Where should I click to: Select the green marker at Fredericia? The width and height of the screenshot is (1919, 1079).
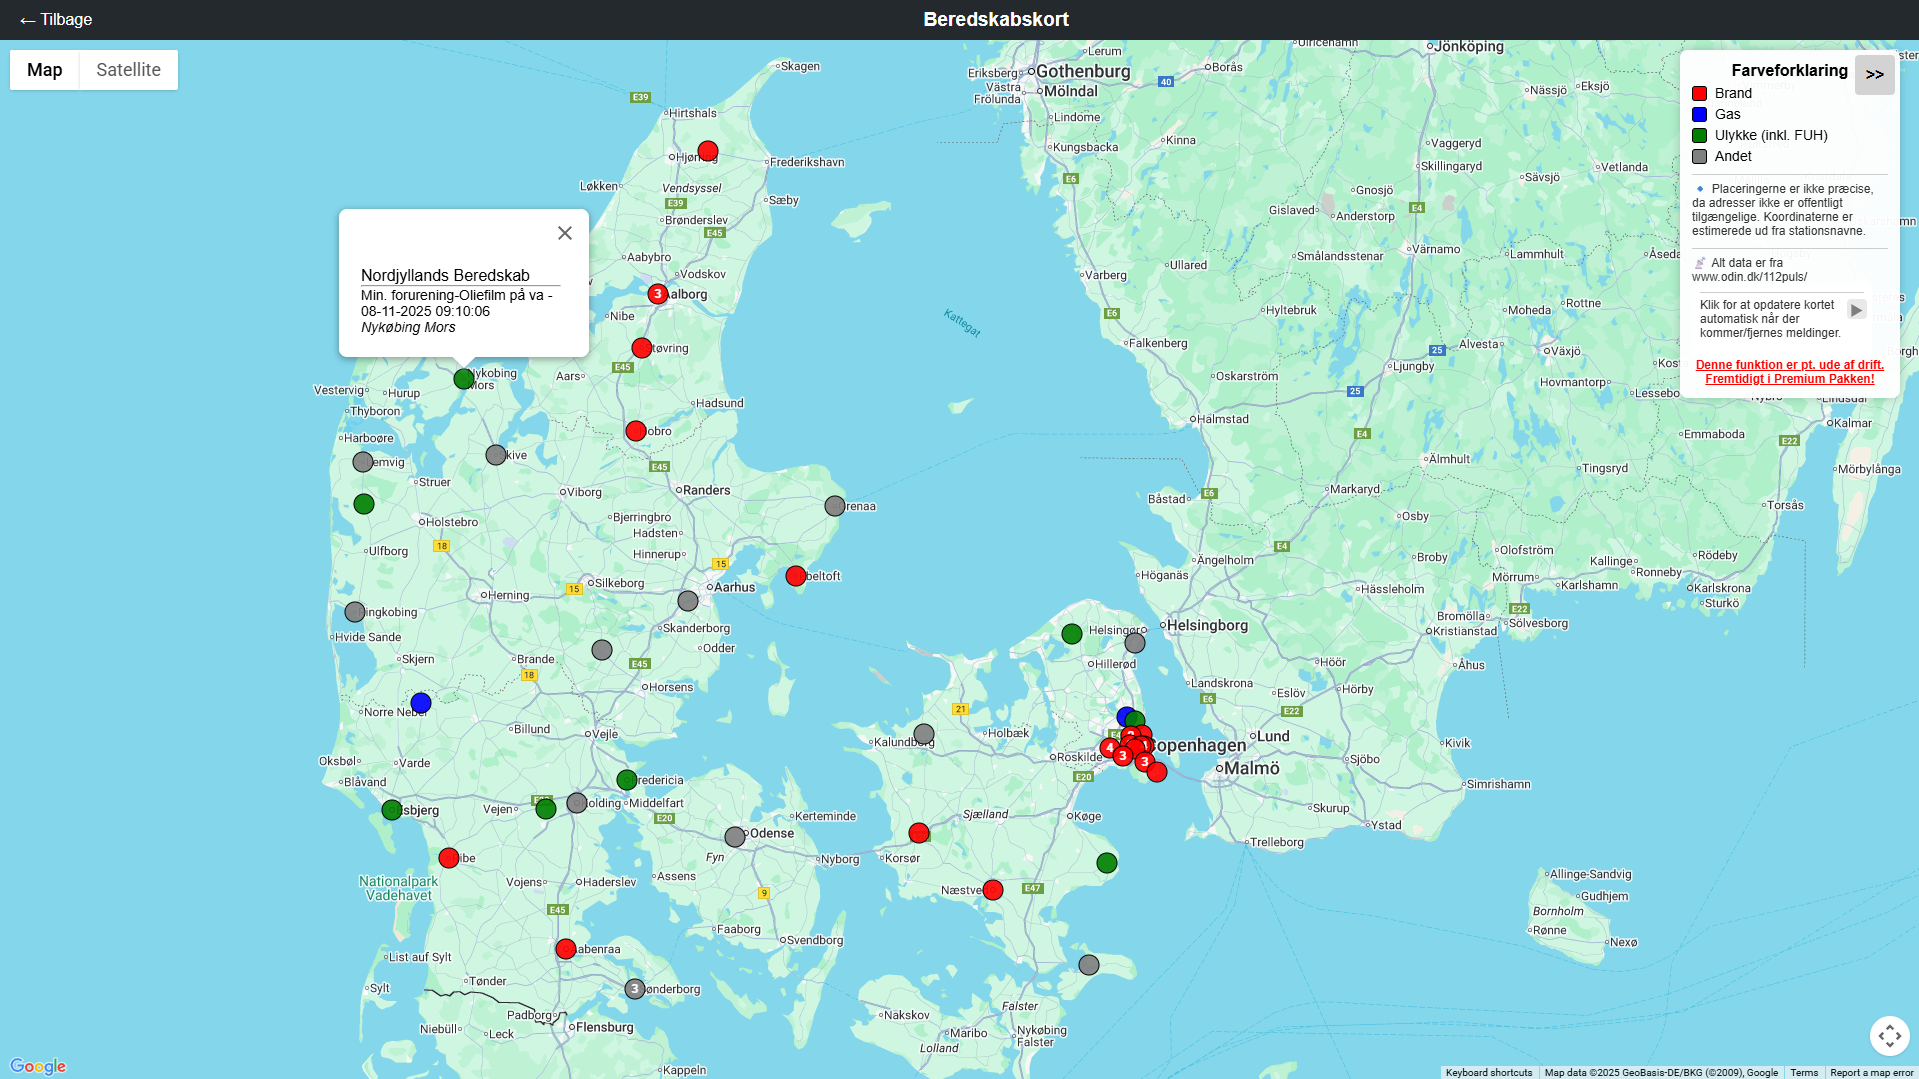pos(627,780)
